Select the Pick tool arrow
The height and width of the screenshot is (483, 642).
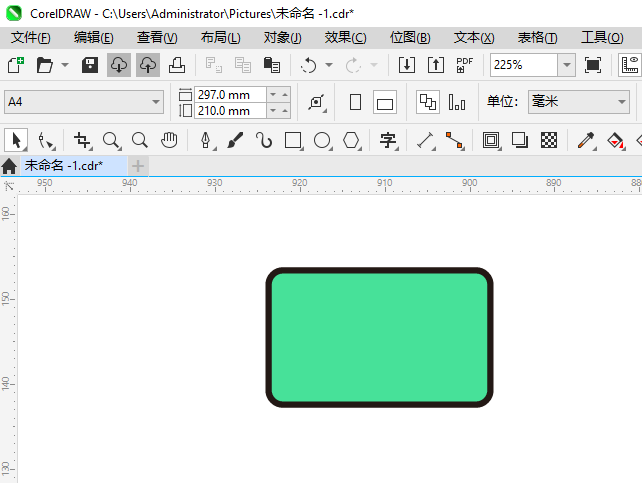16,140
